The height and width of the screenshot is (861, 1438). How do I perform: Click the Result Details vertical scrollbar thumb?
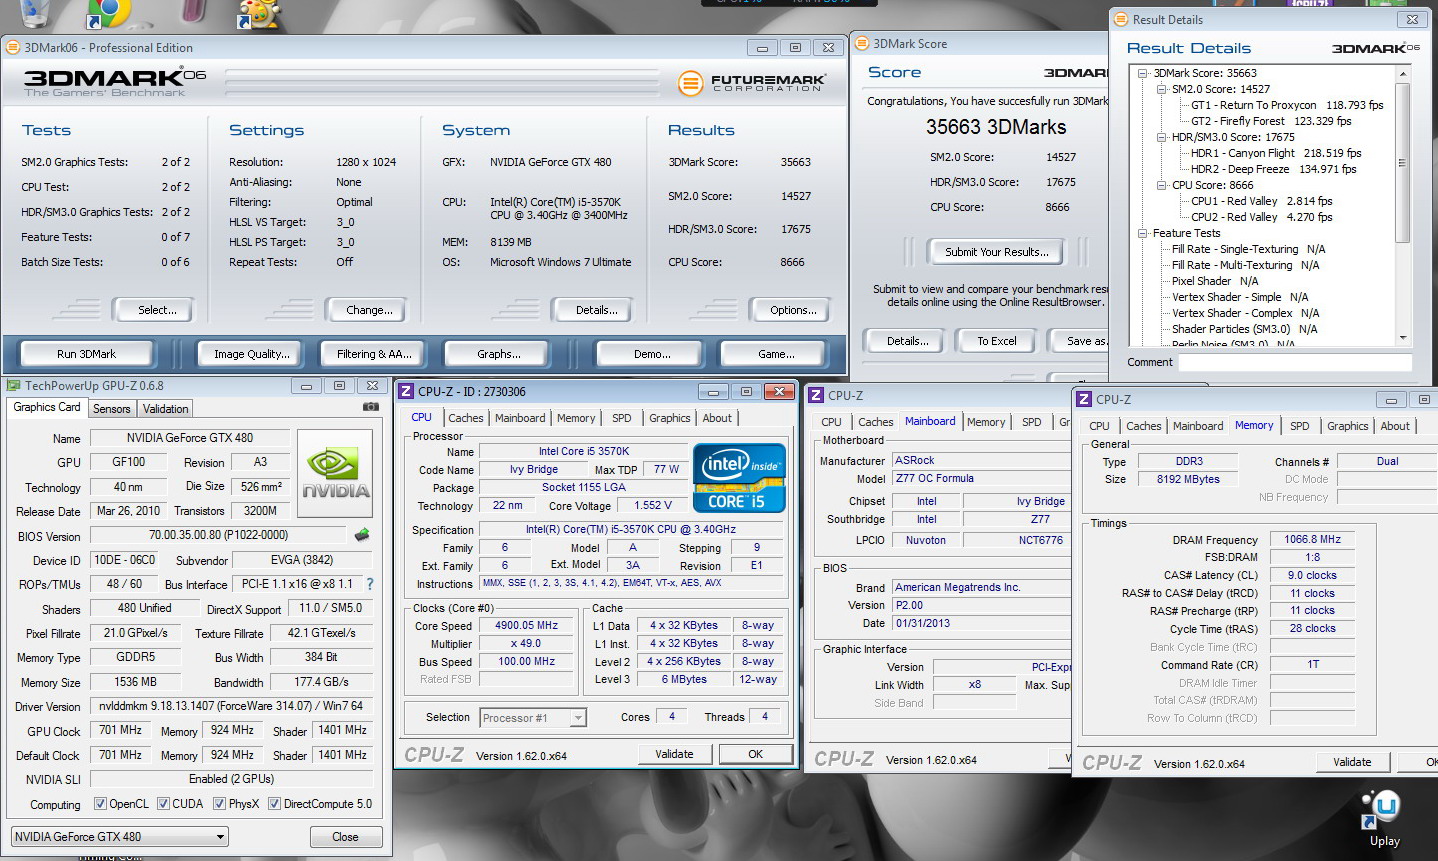1402,162
